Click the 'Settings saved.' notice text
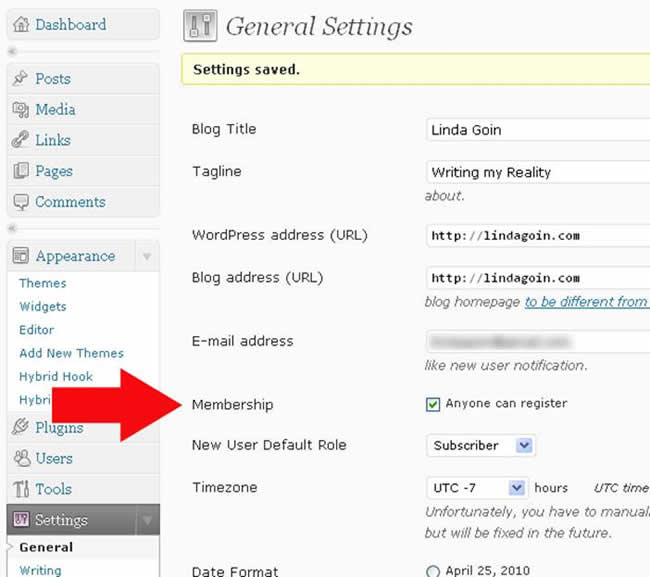 click(x=246, y=69)
